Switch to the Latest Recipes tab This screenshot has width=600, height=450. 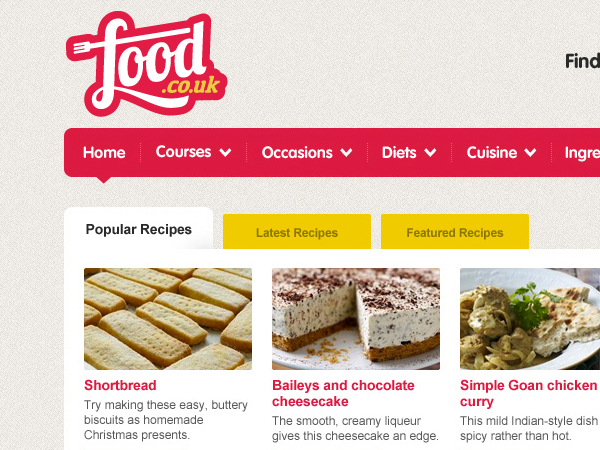point(297,232)
